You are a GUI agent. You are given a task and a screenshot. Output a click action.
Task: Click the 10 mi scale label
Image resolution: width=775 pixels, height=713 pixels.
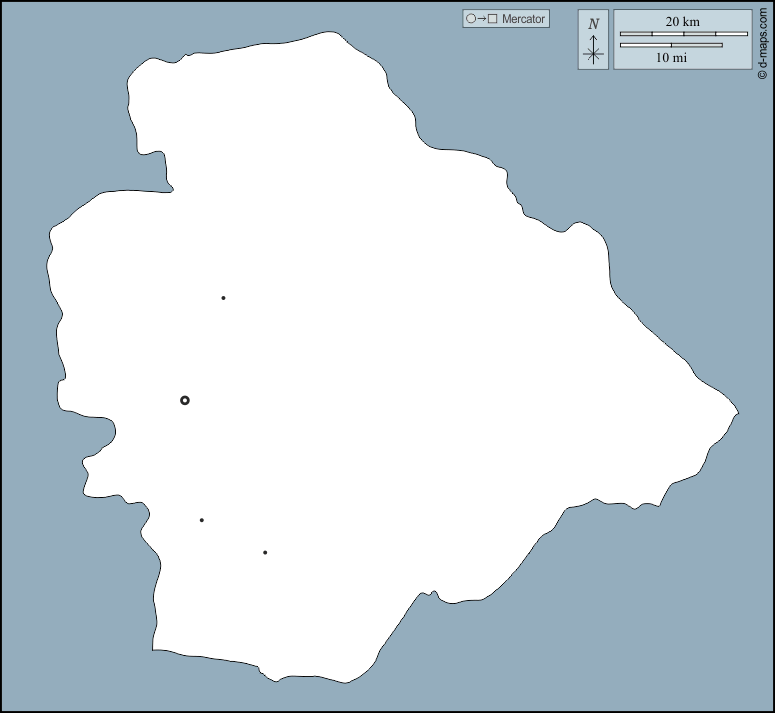(671, 58)
